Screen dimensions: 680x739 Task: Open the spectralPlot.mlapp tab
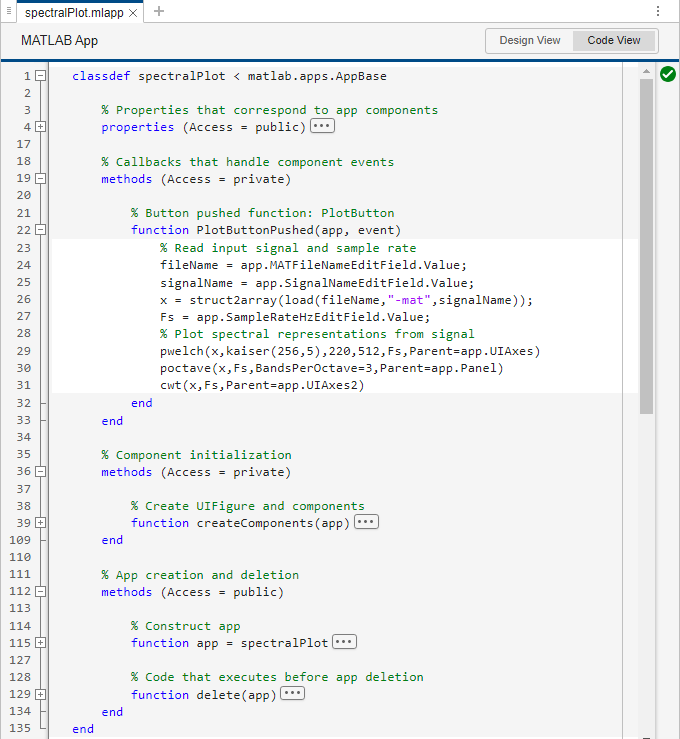(x=74, y=13)
